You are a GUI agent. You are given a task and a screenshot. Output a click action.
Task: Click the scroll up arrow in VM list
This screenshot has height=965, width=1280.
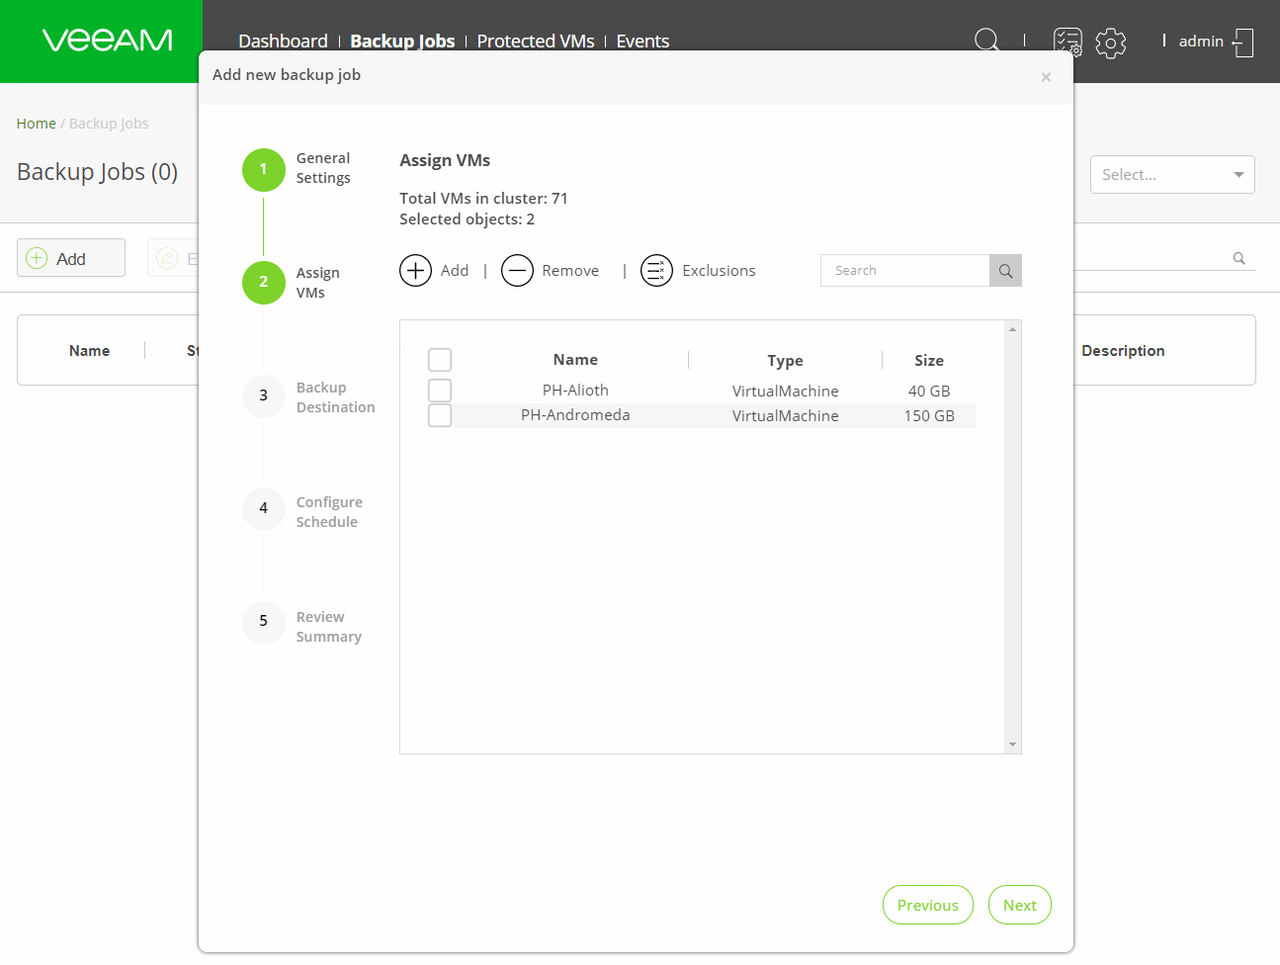(1013, 329)
